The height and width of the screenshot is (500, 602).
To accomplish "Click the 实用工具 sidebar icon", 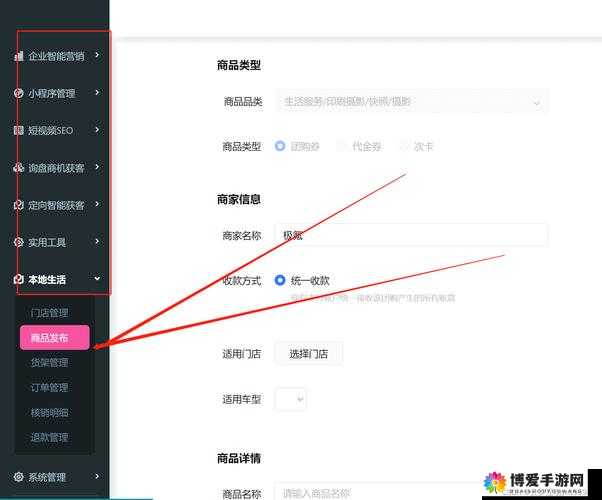I will point(18,242).
